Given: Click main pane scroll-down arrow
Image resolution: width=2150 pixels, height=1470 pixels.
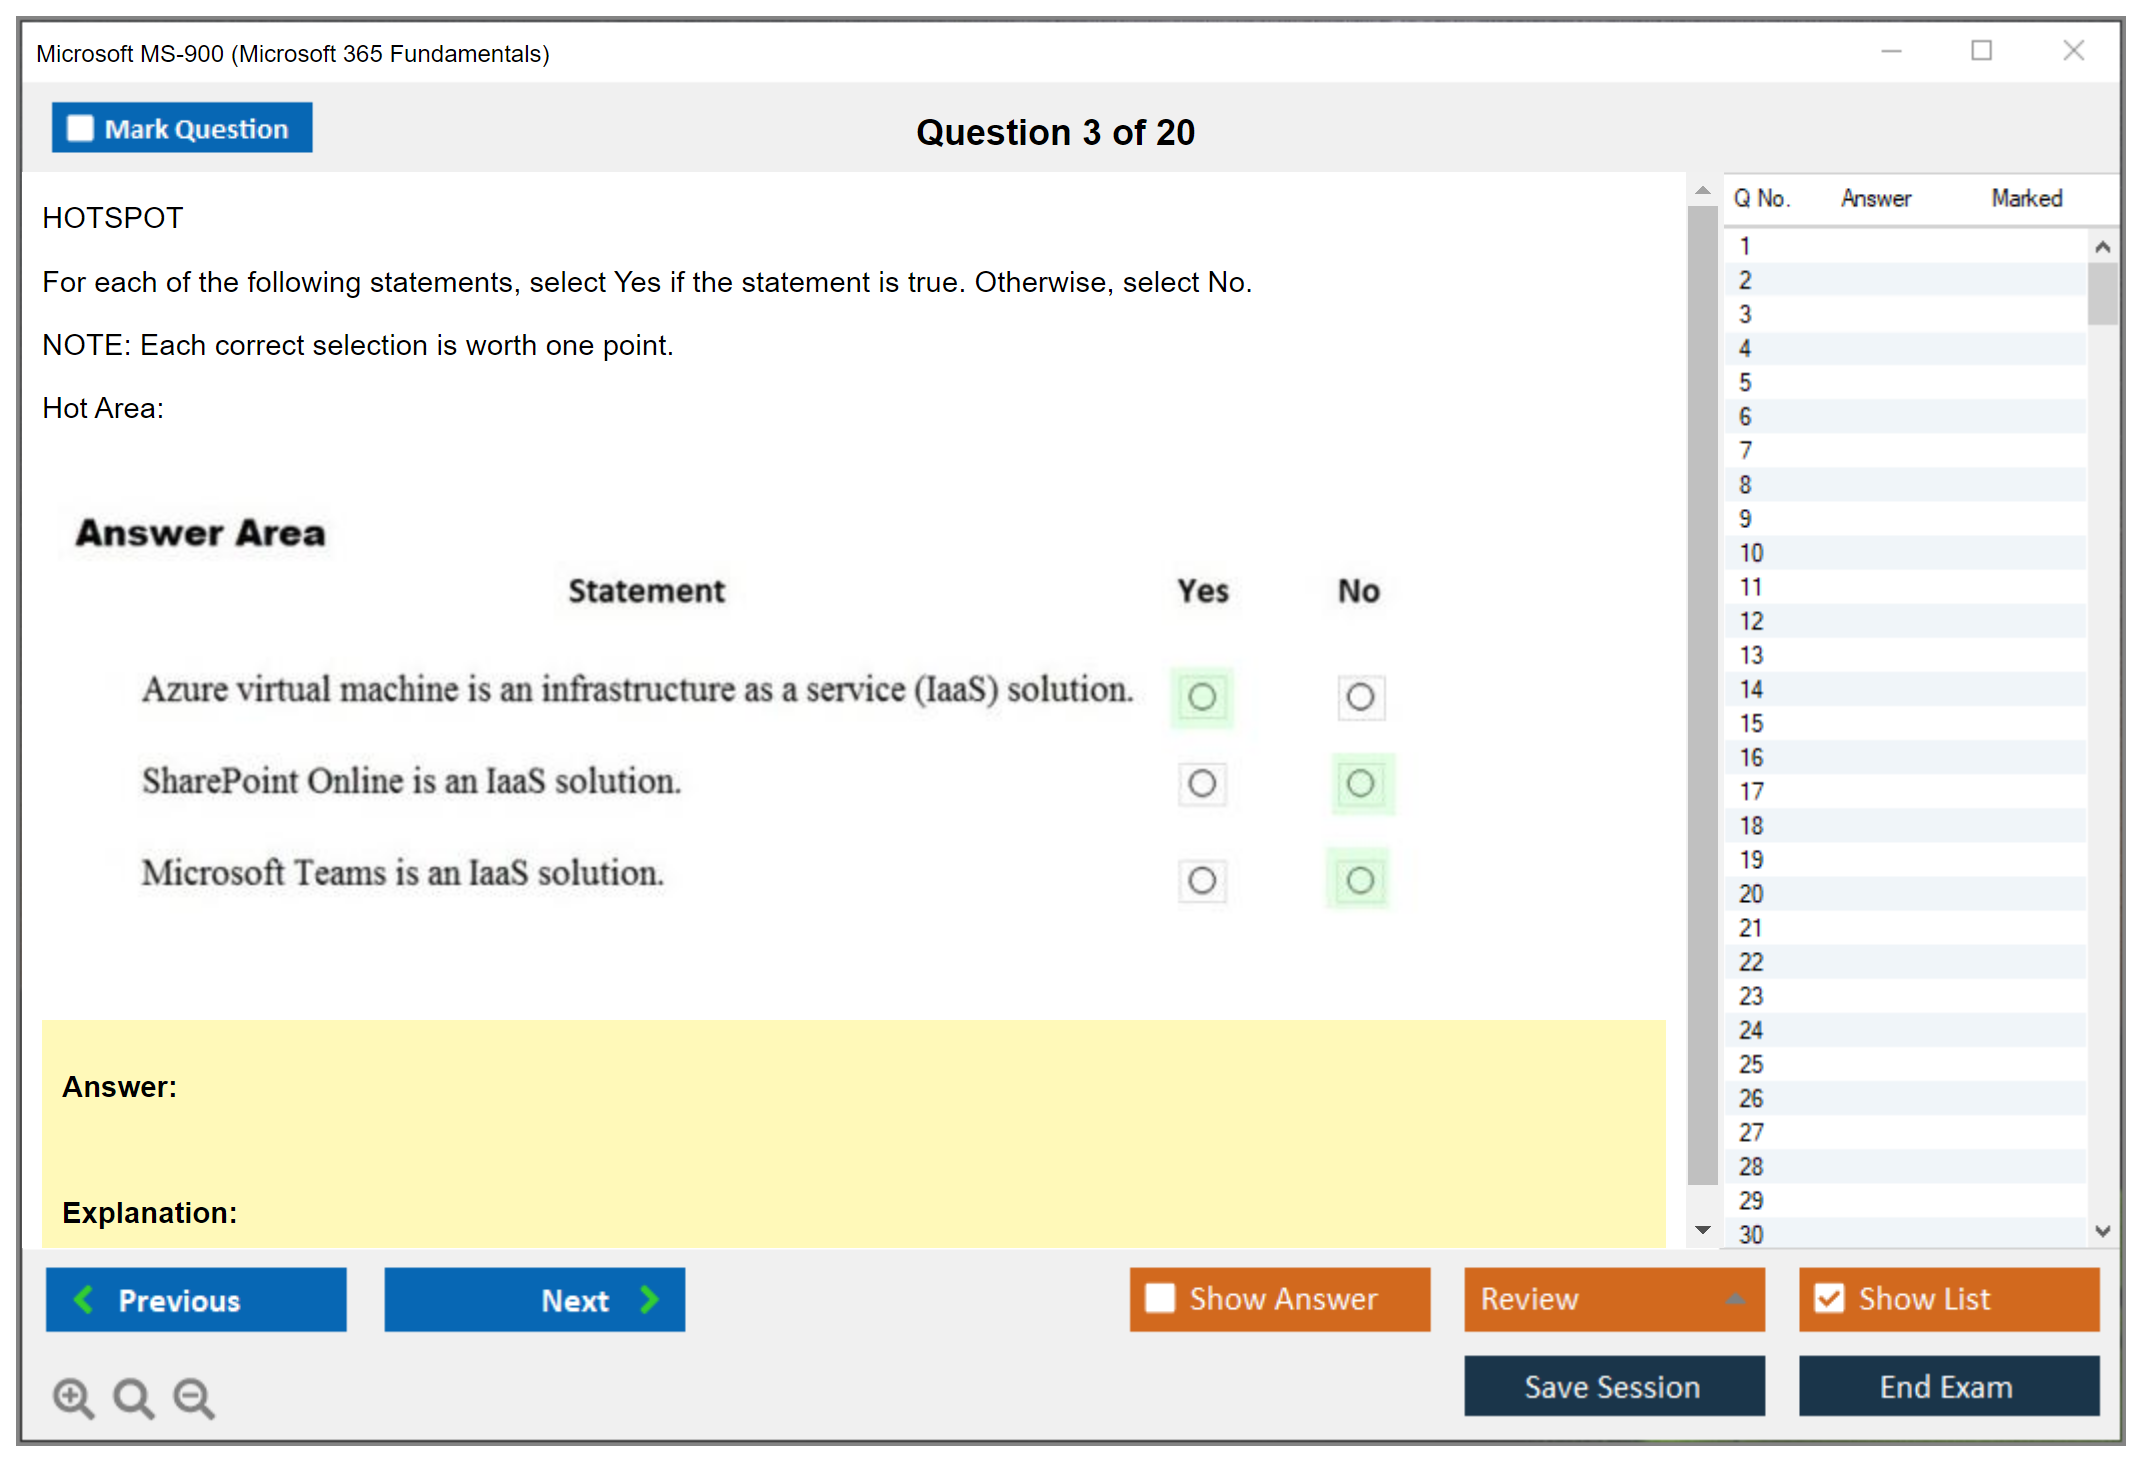Looking at the screenshot, I should click(x=1702, y=1230).
